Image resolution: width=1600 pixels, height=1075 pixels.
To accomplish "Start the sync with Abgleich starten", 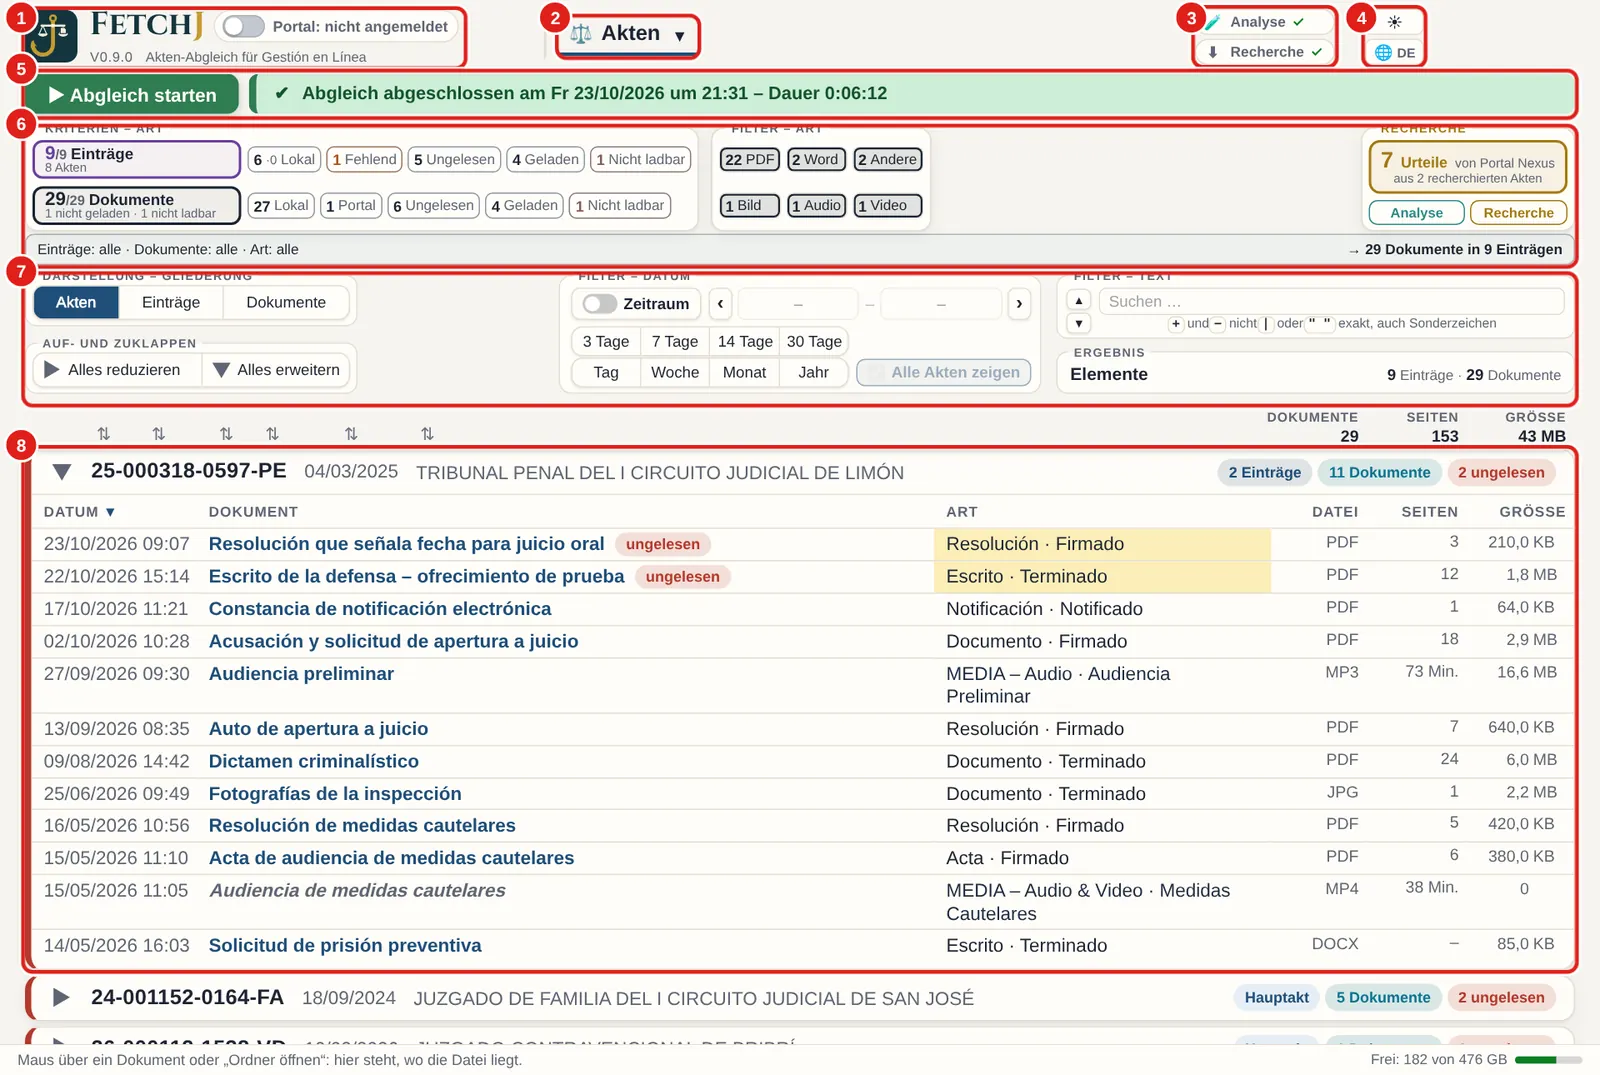I will tap(132, 94).
